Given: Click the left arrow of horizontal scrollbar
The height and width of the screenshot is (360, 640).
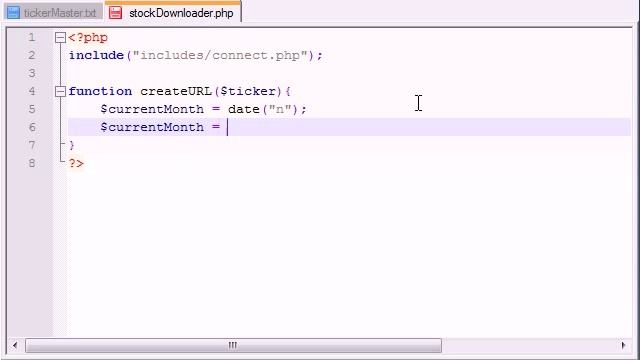Looking at the screenshot, I should point(15,345).
